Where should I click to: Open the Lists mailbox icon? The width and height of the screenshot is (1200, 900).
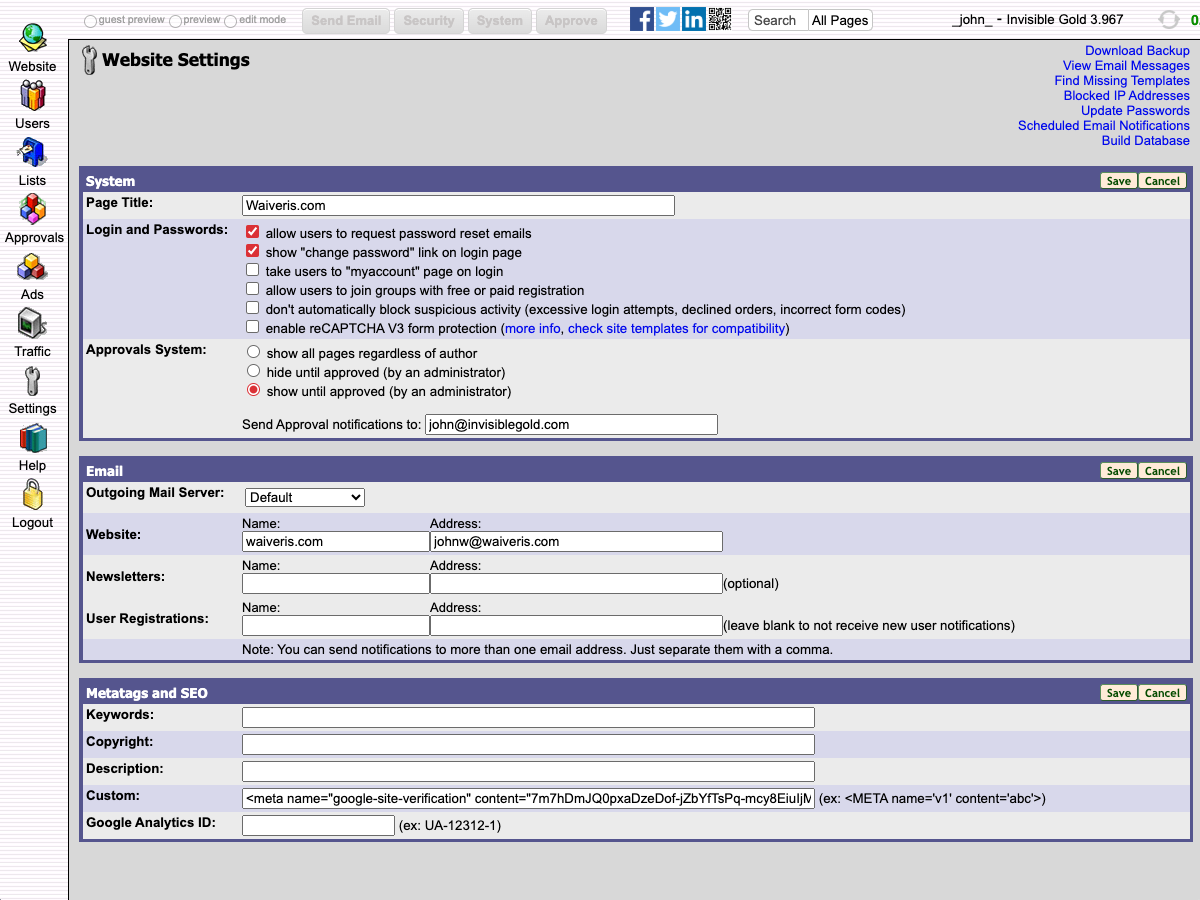32,153
